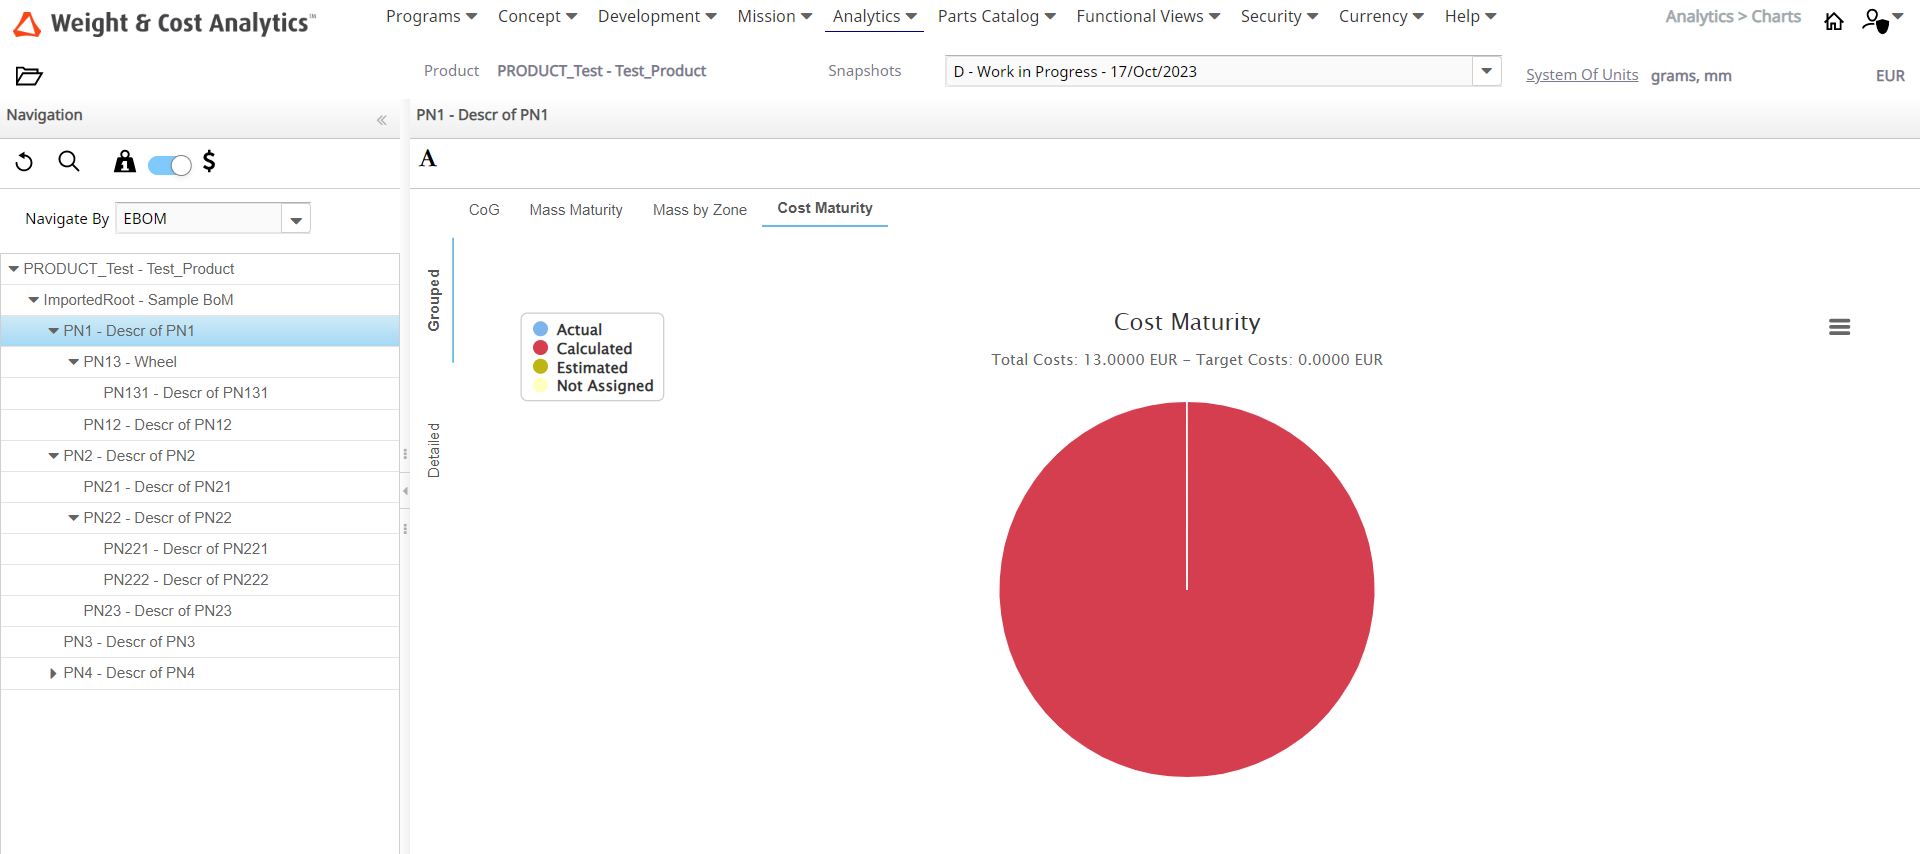Open the Snapshots dropdown list

point(1486,71)
